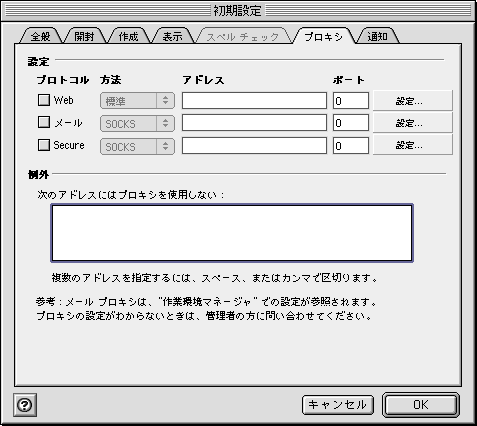Click the Web proxy address field
The height and width of the screenshot is (426, 477).
point(254,101)
